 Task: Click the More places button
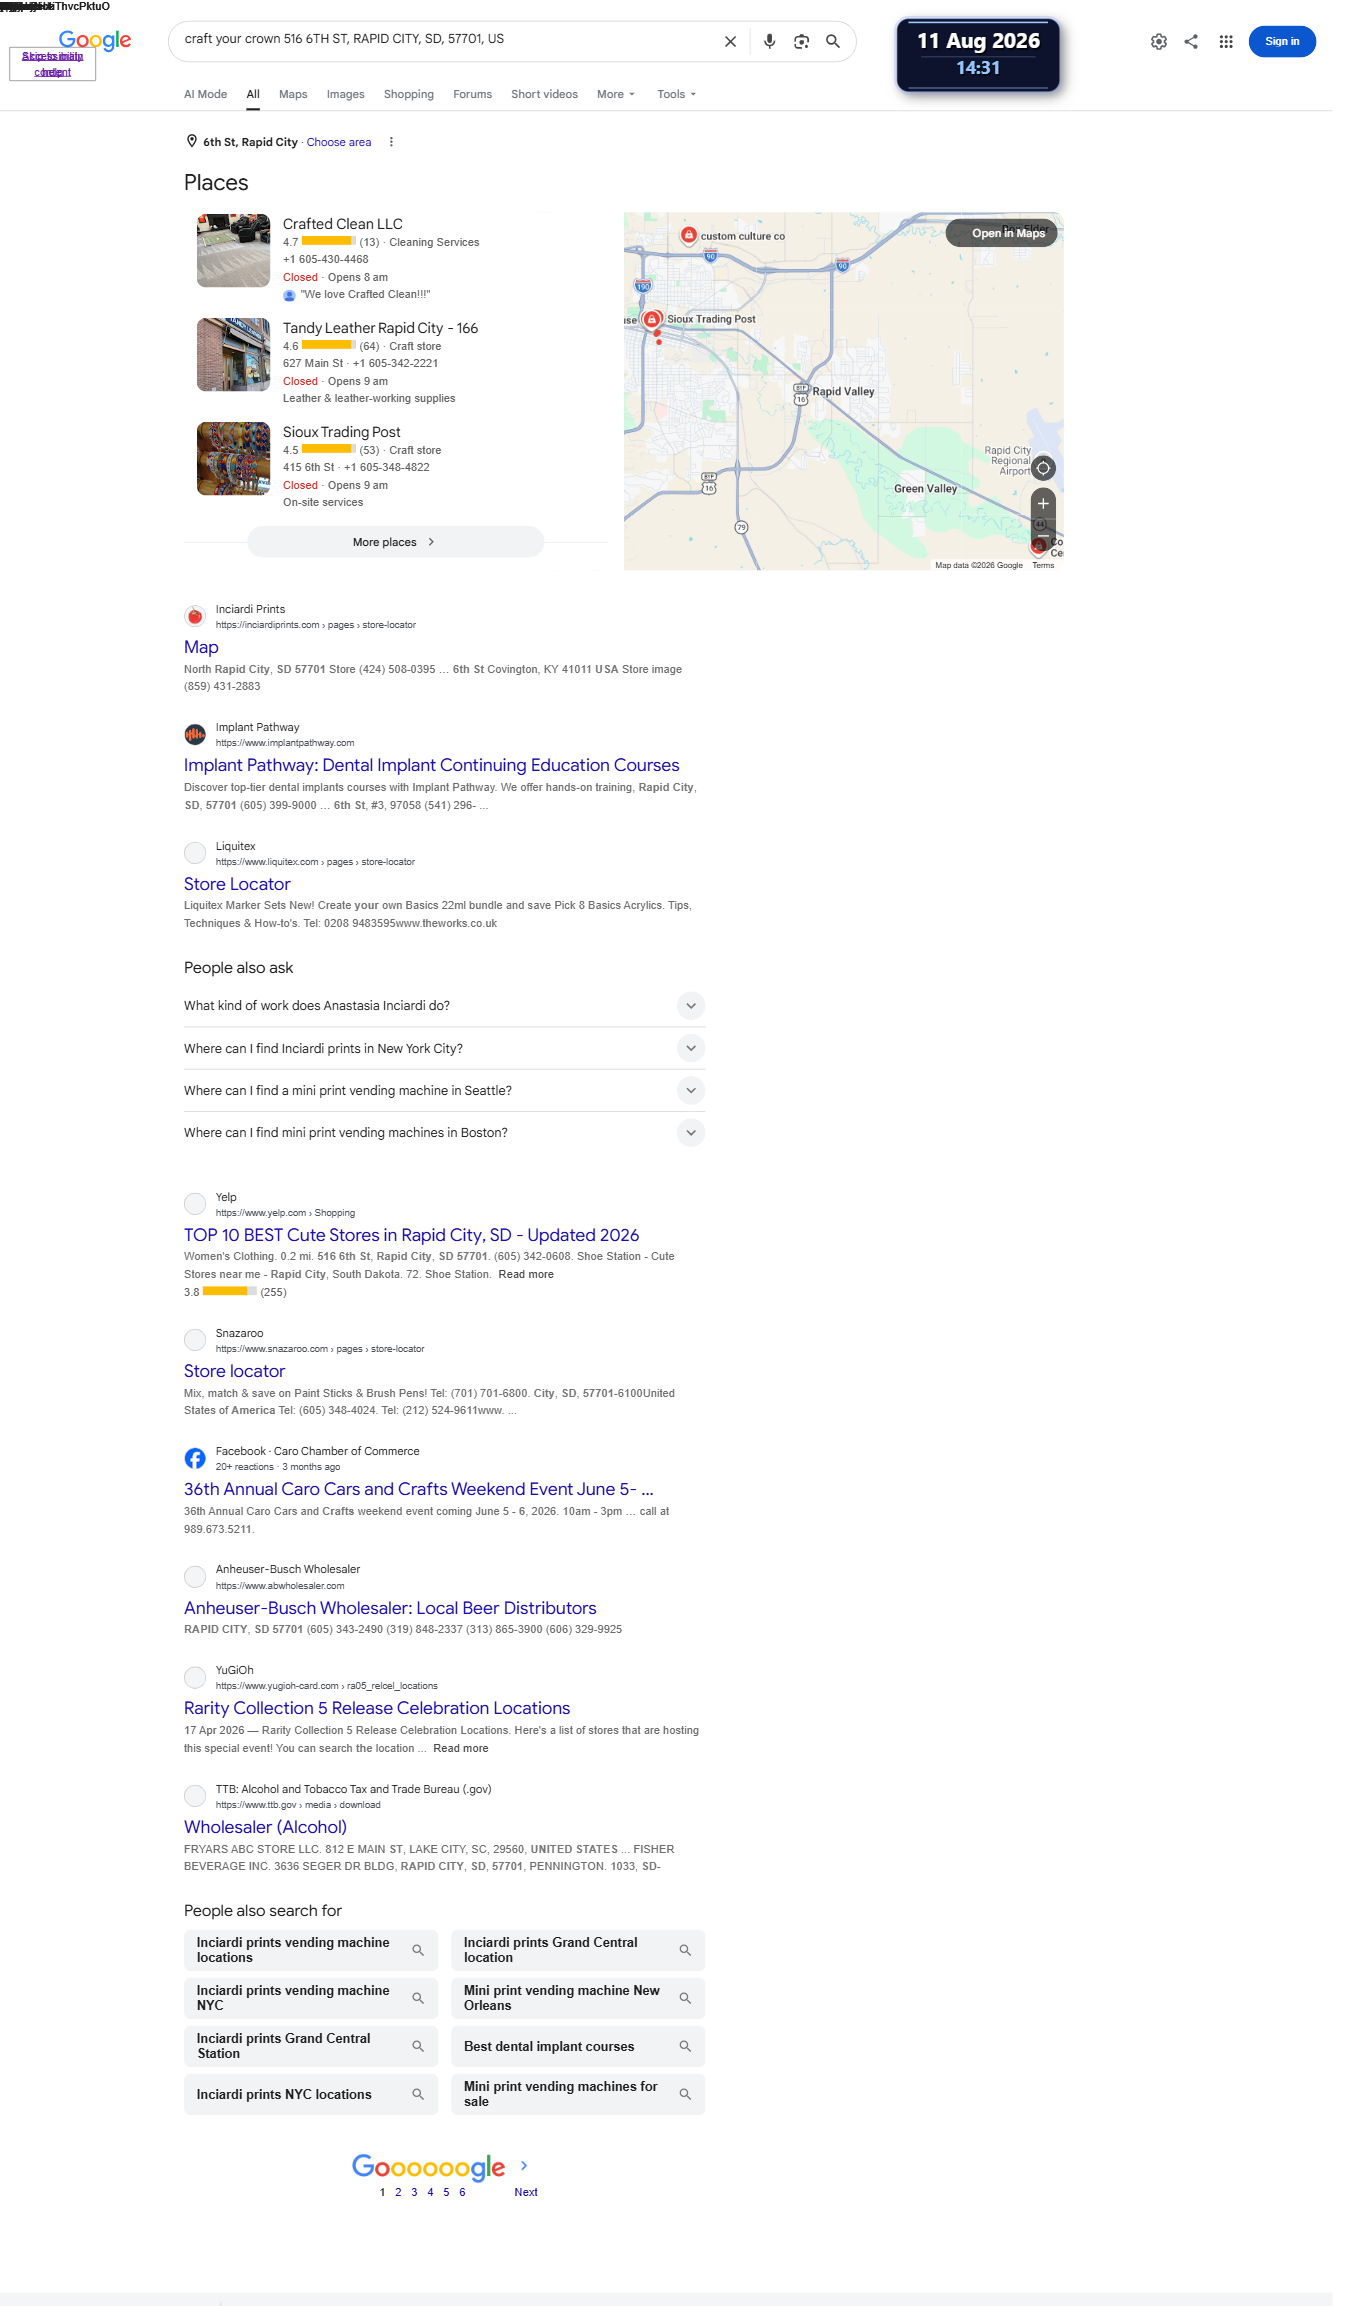395,542
